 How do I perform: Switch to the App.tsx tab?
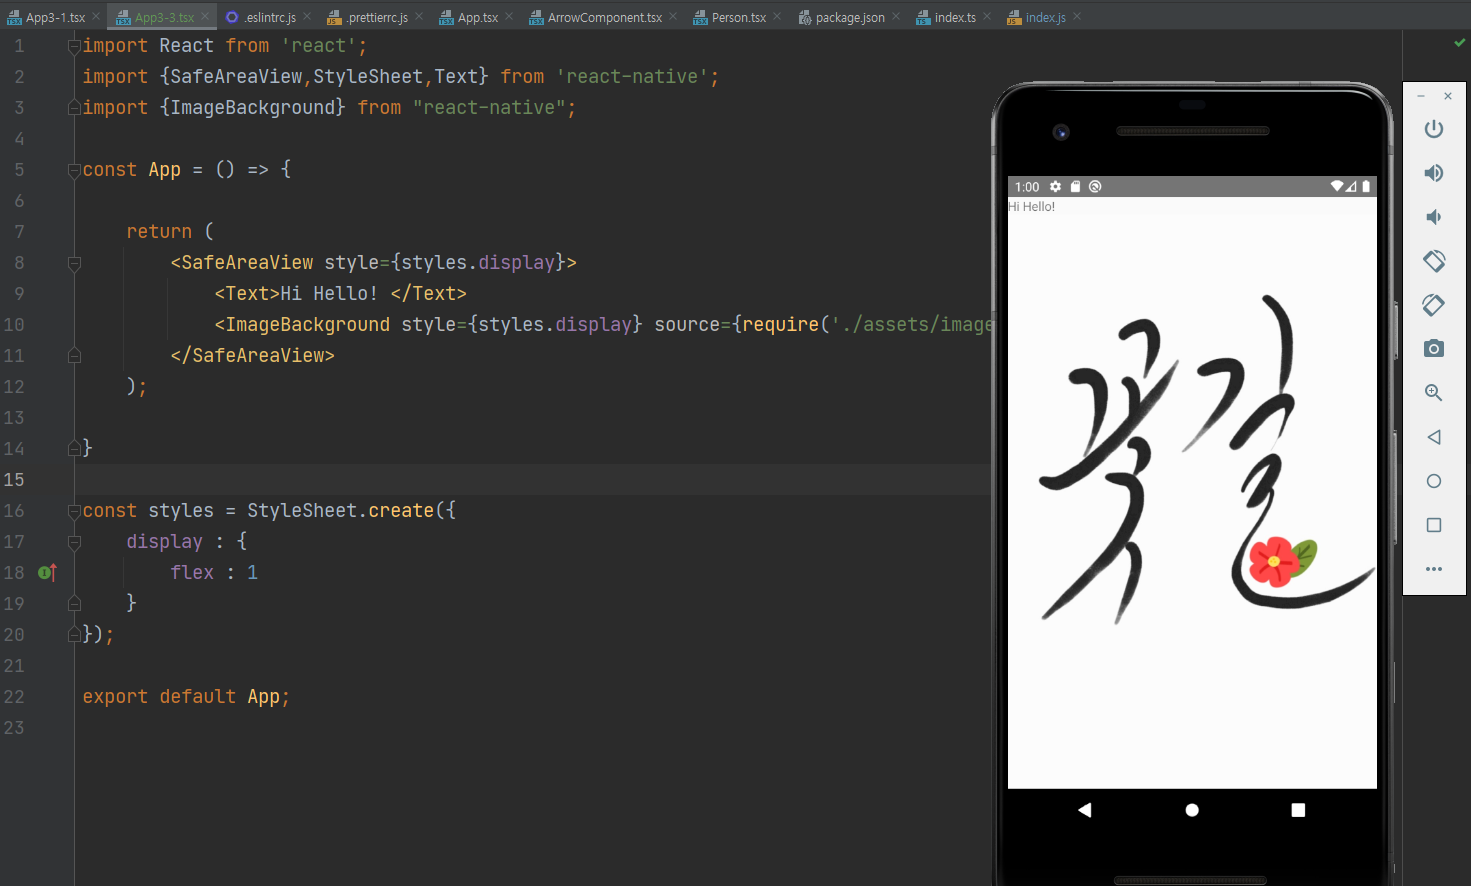[x=478, y=17]
